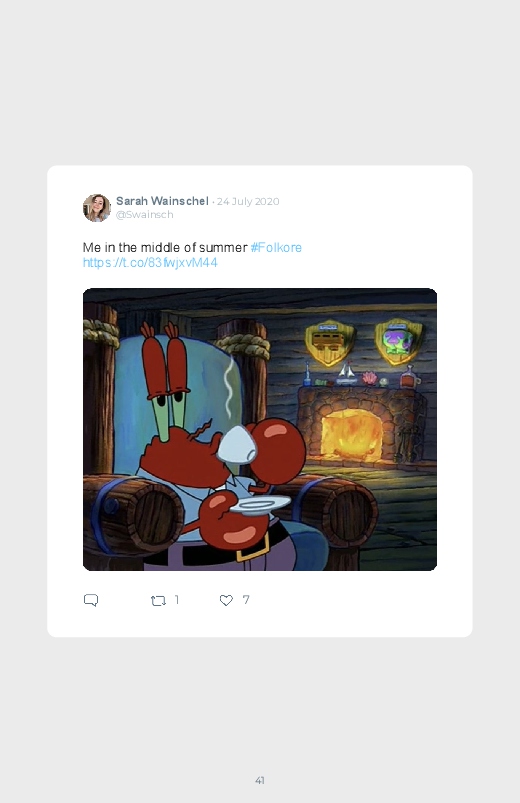
Task: Click the glowing fireplace in the image
Action: (351, 433)
